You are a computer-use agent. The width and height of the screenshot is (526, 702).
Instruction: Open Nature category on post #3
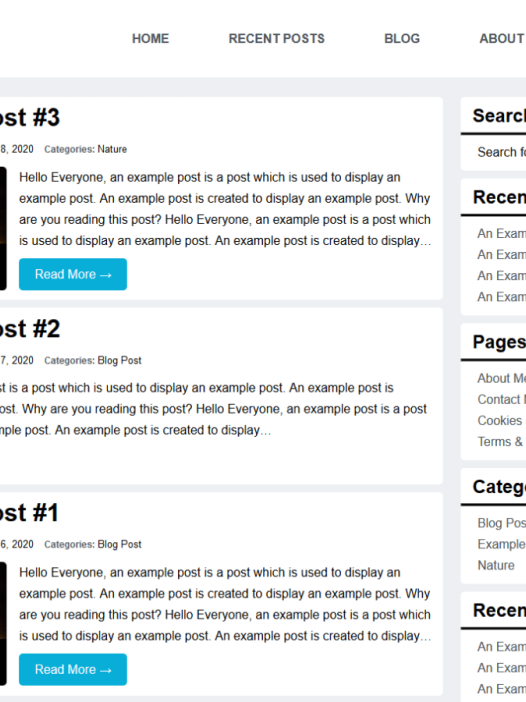(x=112, y=149)
